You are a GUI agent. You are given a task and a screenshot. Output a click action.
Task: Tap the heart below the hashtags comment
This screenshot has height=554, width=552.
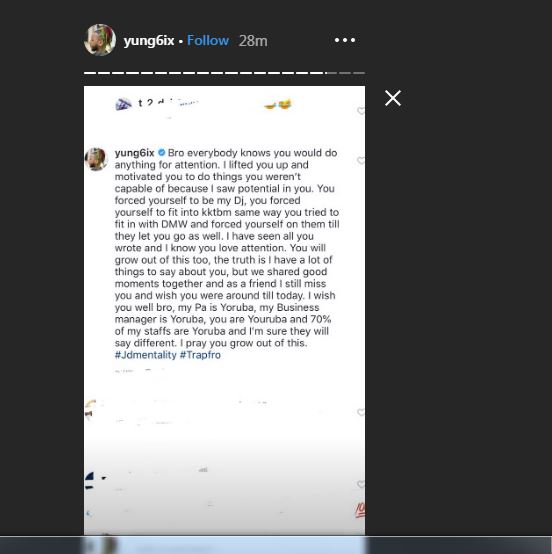(x=361, y=412)
